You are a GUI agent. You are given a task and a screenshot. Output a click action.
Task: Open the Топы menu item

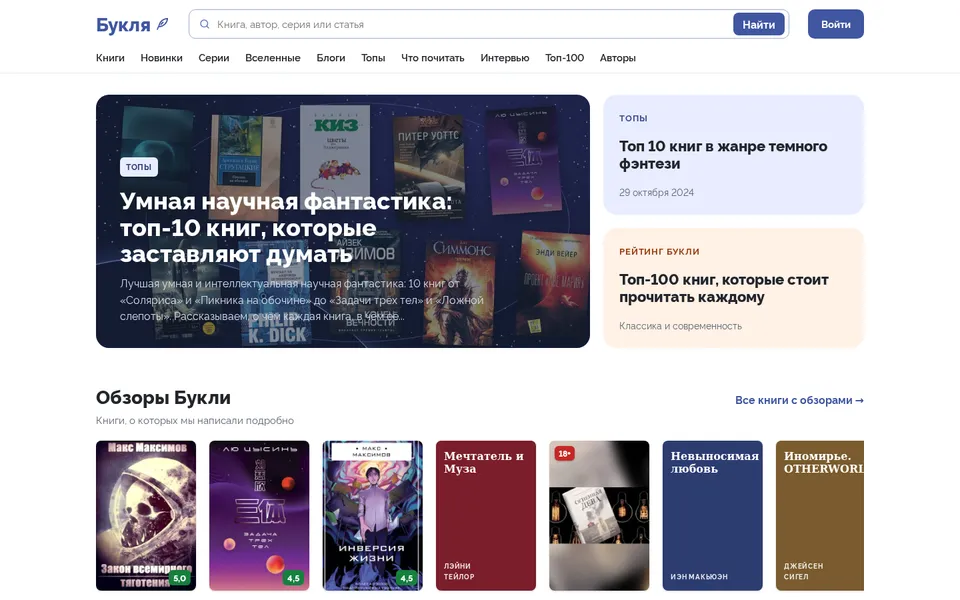tap(373, 58)
